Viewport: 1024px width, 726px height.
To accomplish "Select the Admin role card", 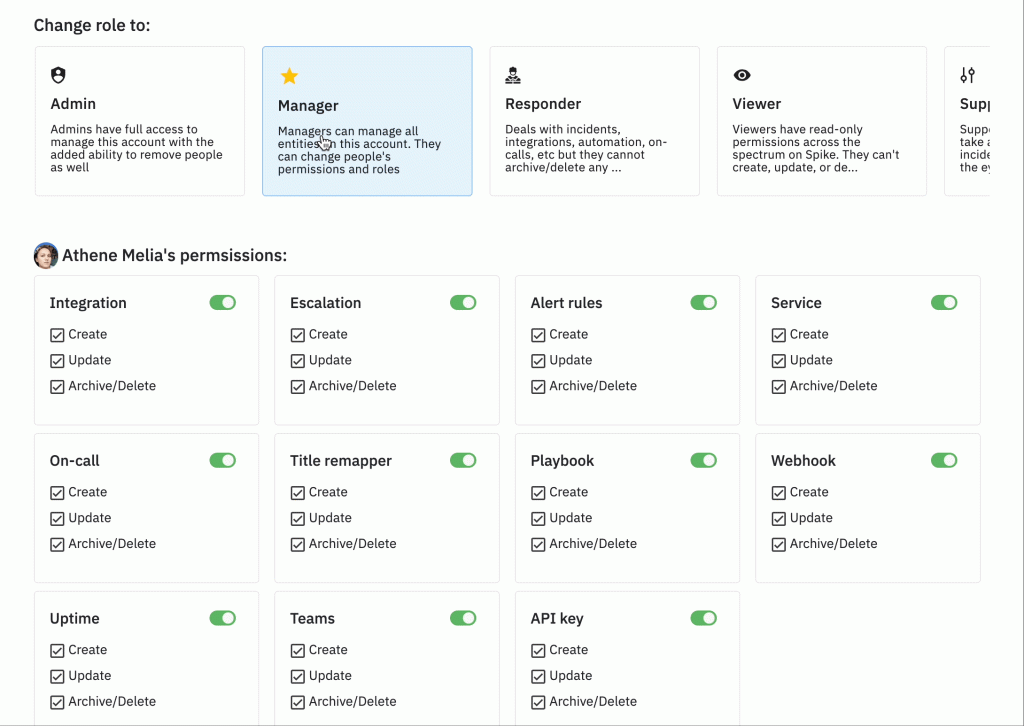I will (139, 121).
